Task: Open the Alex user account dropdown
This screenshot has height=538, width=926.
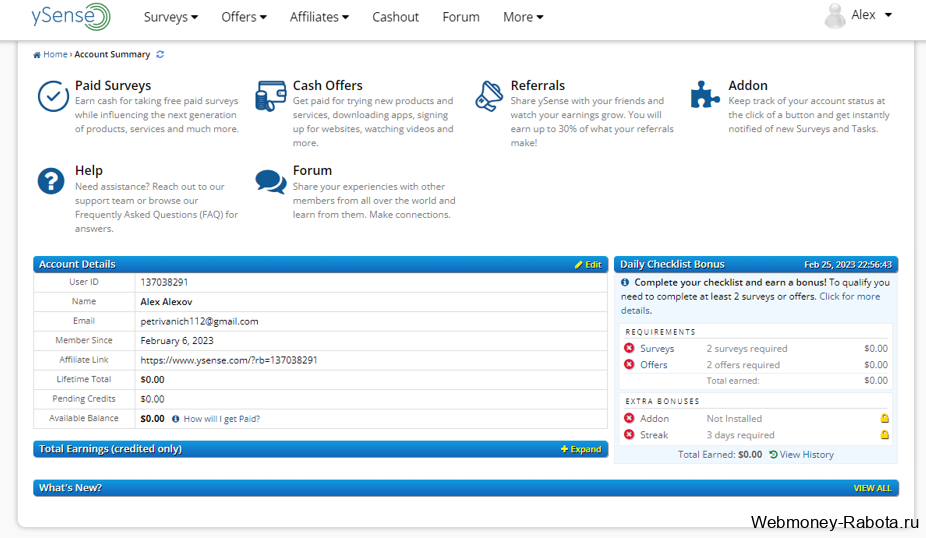Action: pyautogui.click(x=871, y=15)
